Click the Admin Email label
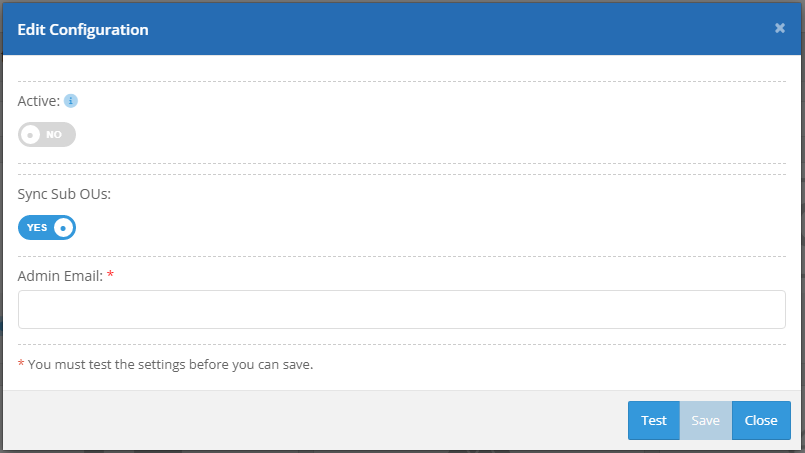The height and width of the screenshot is (453, 805). pyautogui.click(x=60, y=275)
